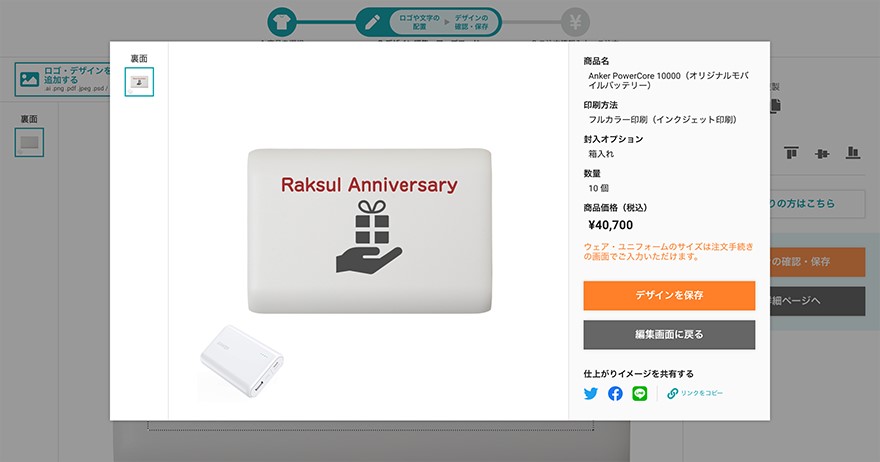Screen dimensions: 880x462
Task: Share preview on Twitter
Action: pyautogui.click(x=590, y=394)
